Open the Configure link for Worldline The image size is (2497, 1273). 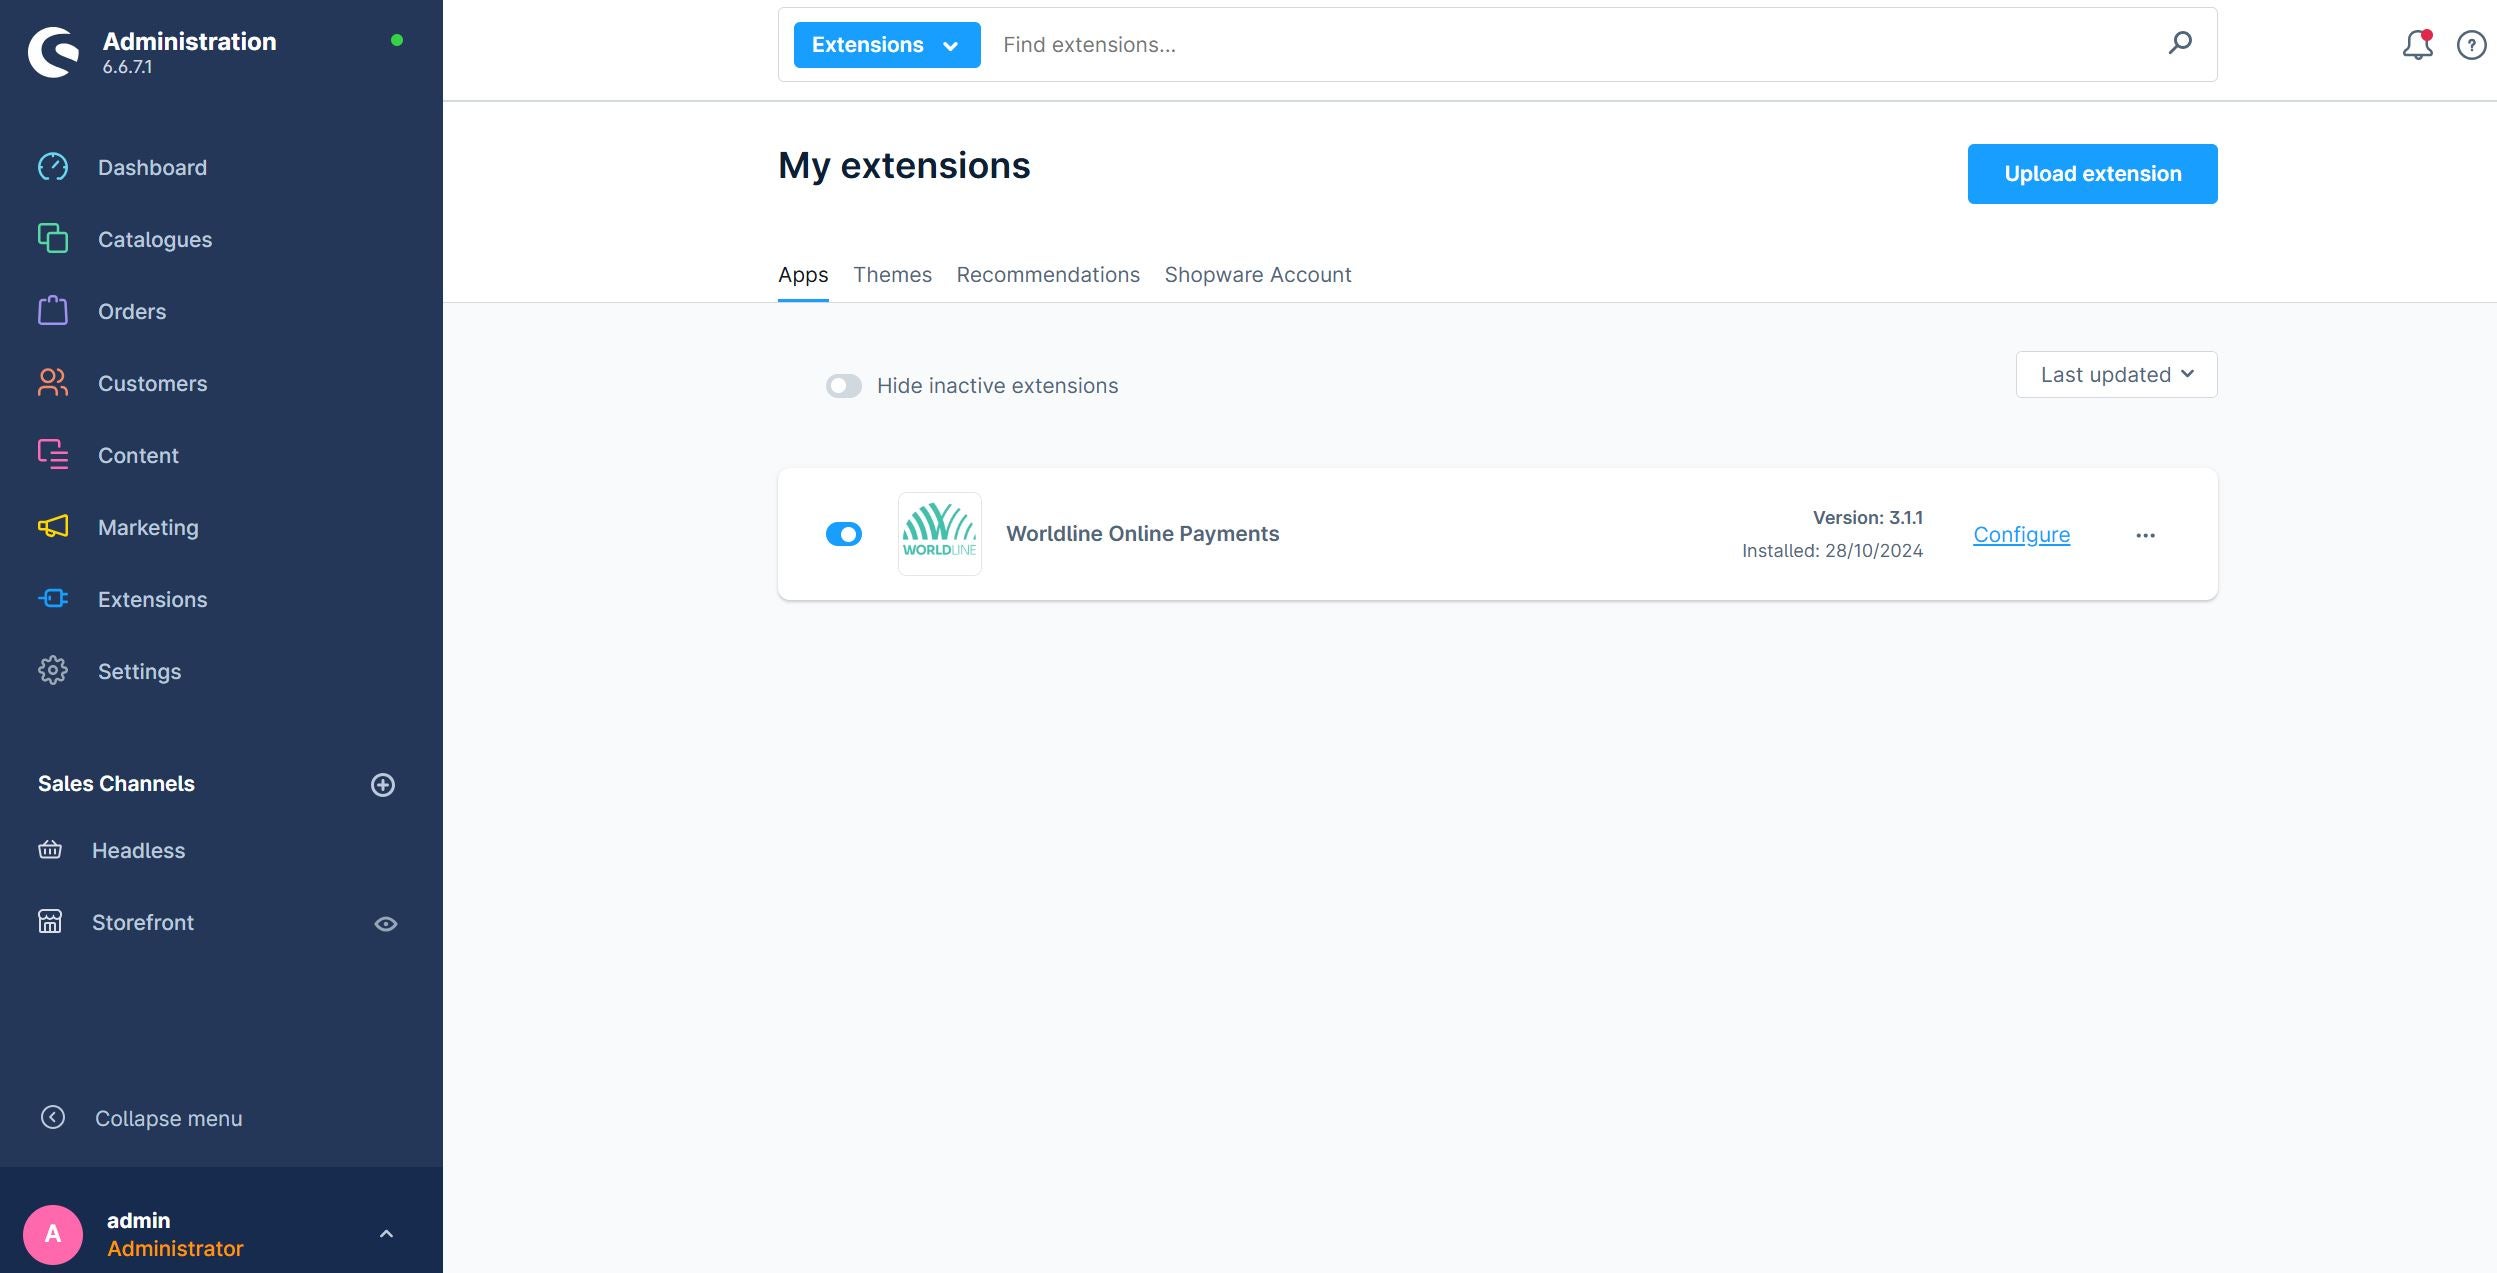[2020, 535]
